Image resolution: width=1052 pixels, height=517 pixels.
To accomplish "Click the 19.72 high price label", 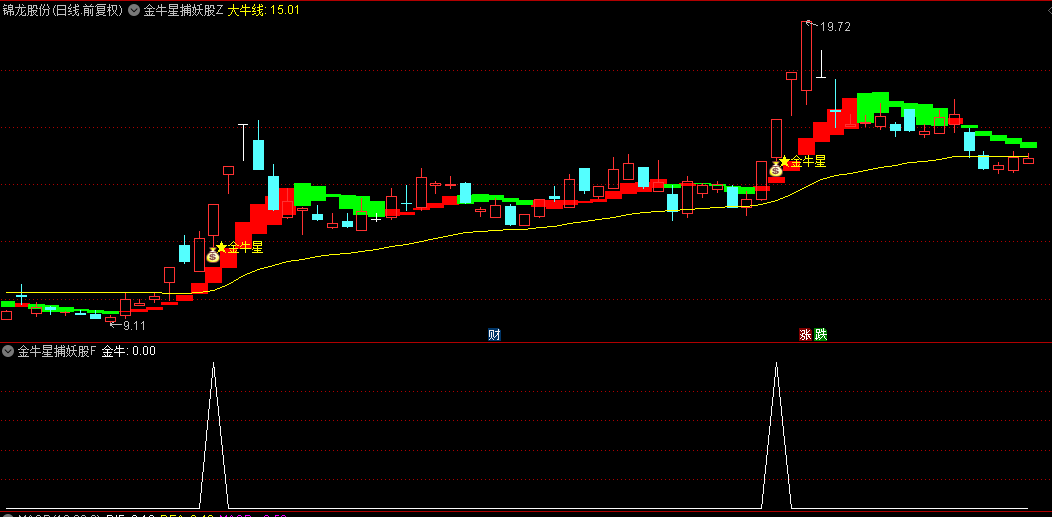I will coord(835,27).
